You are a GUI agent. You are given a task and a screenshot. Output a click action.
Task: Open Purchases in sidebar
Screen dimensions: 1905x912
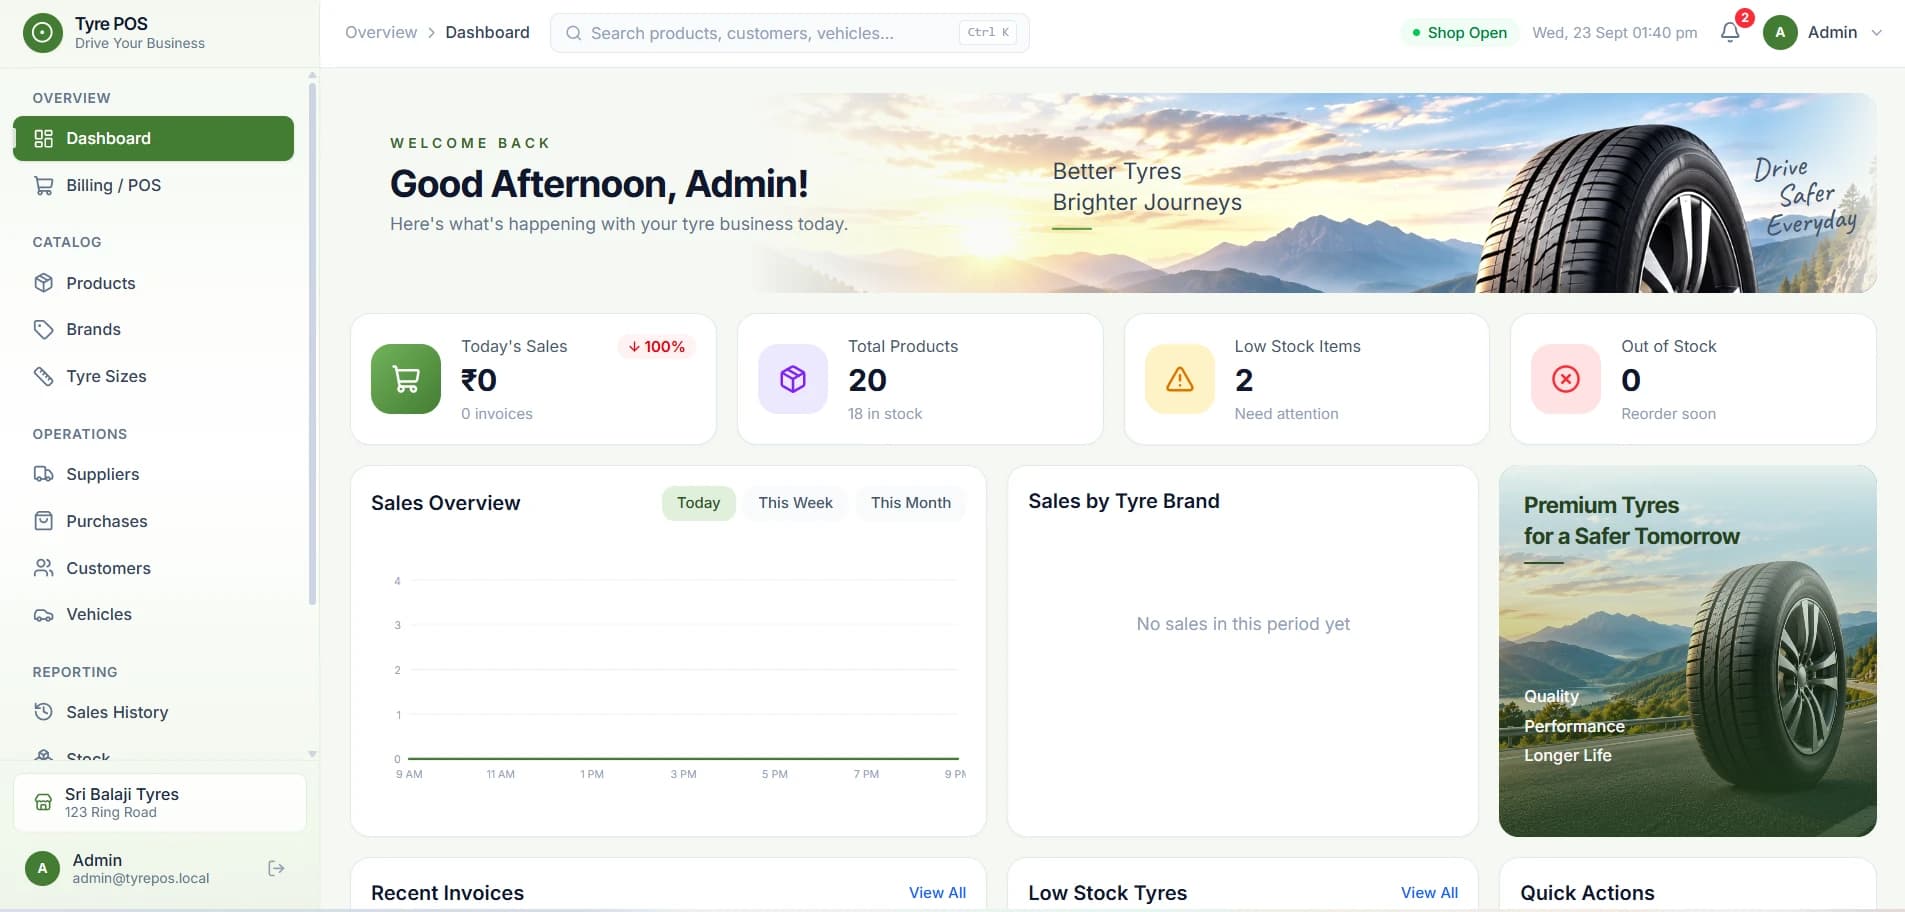click(x=153, y=521)
